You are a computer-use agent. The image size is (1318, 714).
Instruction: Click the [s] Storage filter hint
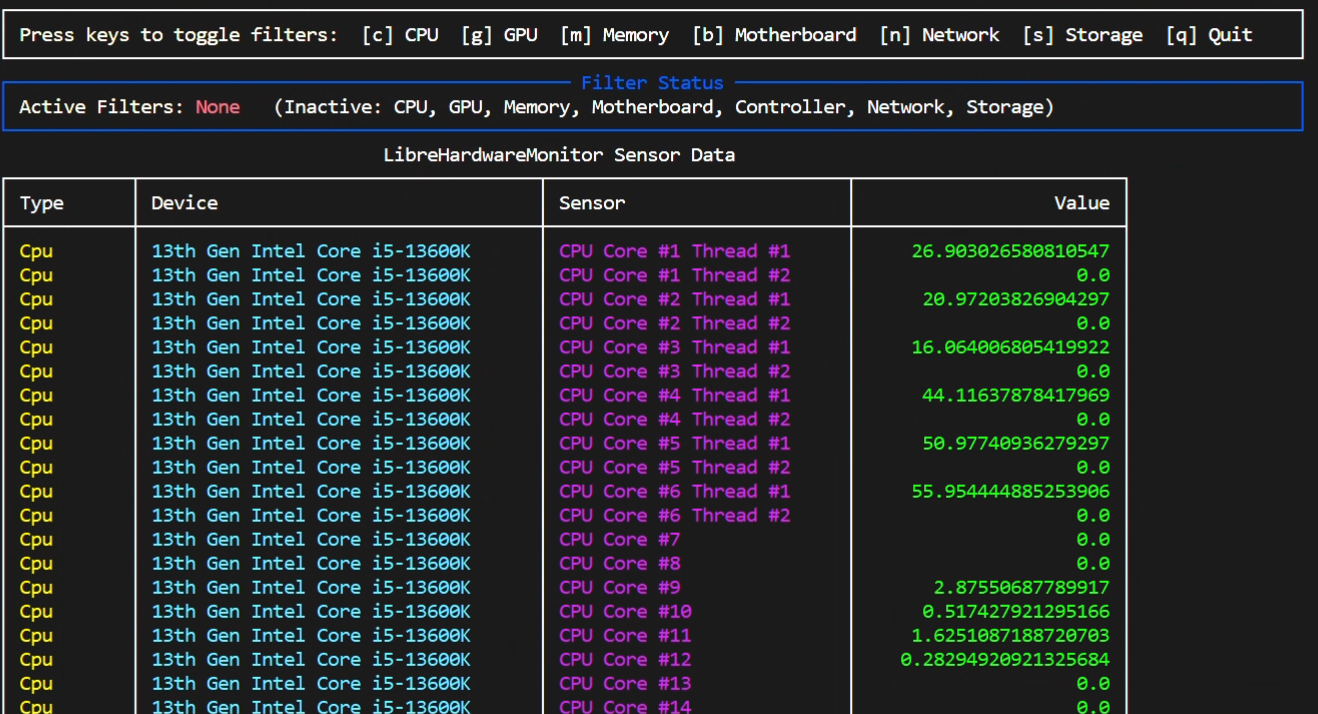pos(1082,35)
